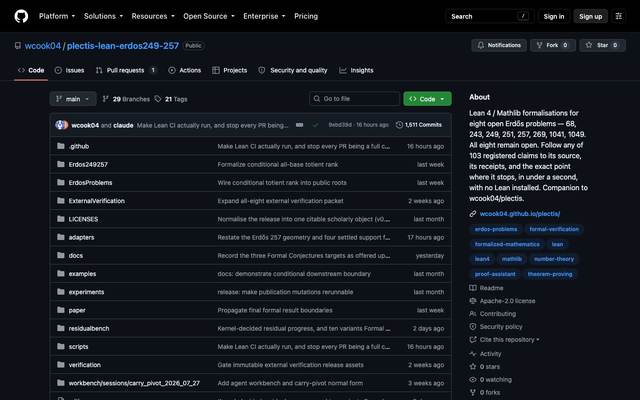Click the Sign up button
This screenshot has height=400, width=640.
[590, 16]
